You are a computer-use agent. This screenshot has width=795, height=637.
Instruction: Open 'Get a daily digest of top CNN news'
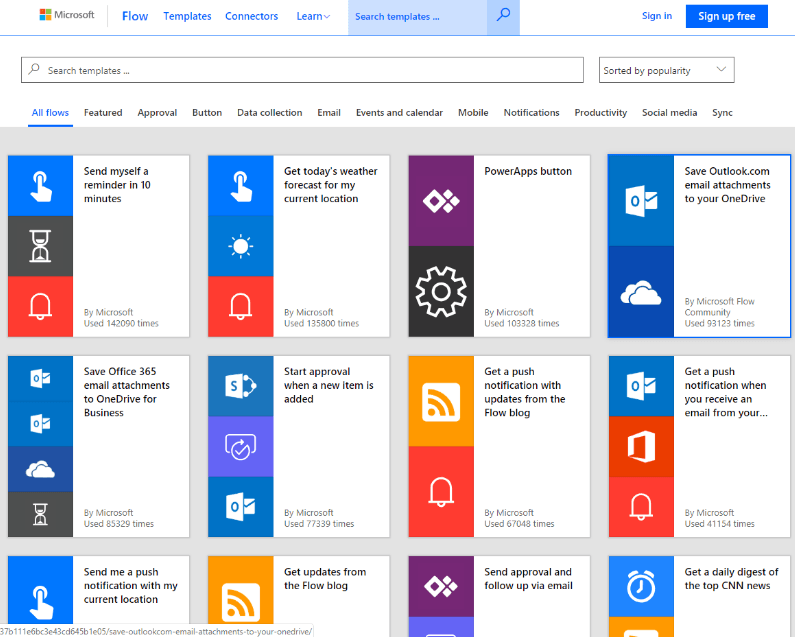pyautogui.click(x=731, y=578)
